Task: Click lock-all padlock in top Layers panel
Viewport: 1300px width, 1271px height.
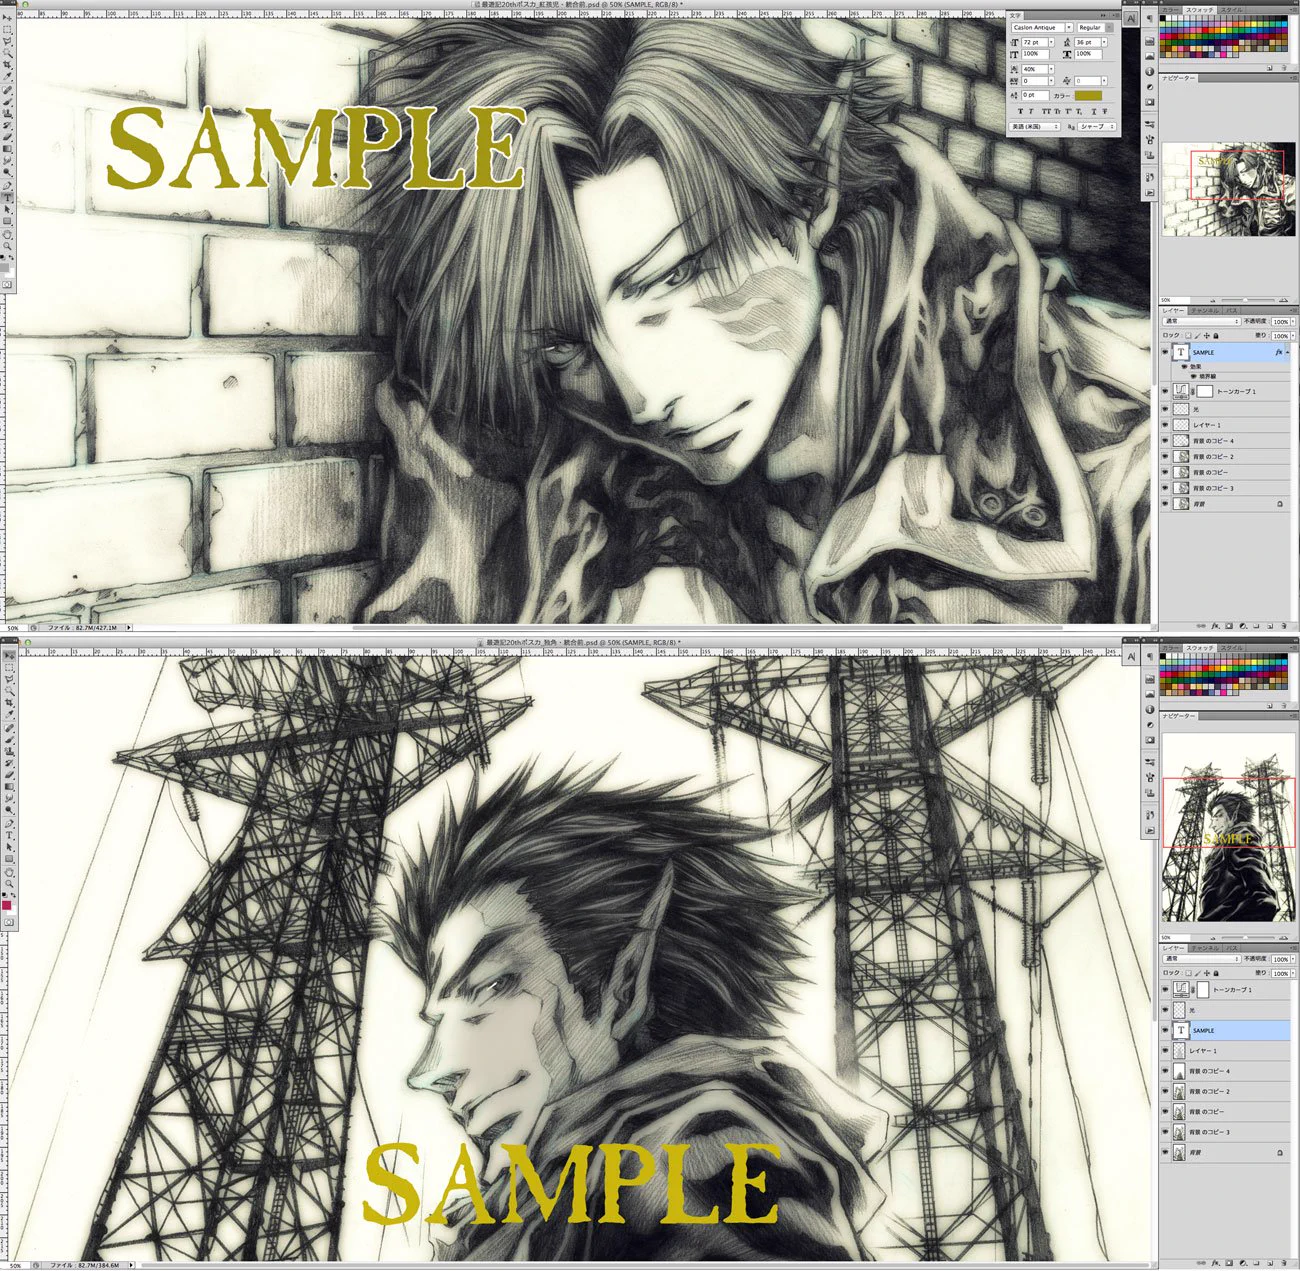Action: coord(1216,336)
